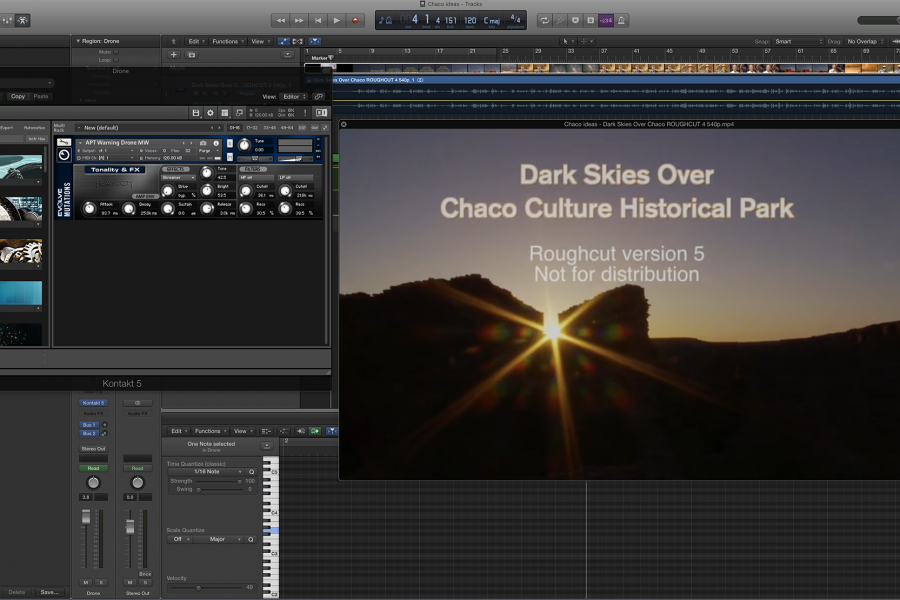Image resolution: width=900 pixels, height=600 pixels.
Task: Click the Velocity slider in the editor panel
Action: [199, 588]
